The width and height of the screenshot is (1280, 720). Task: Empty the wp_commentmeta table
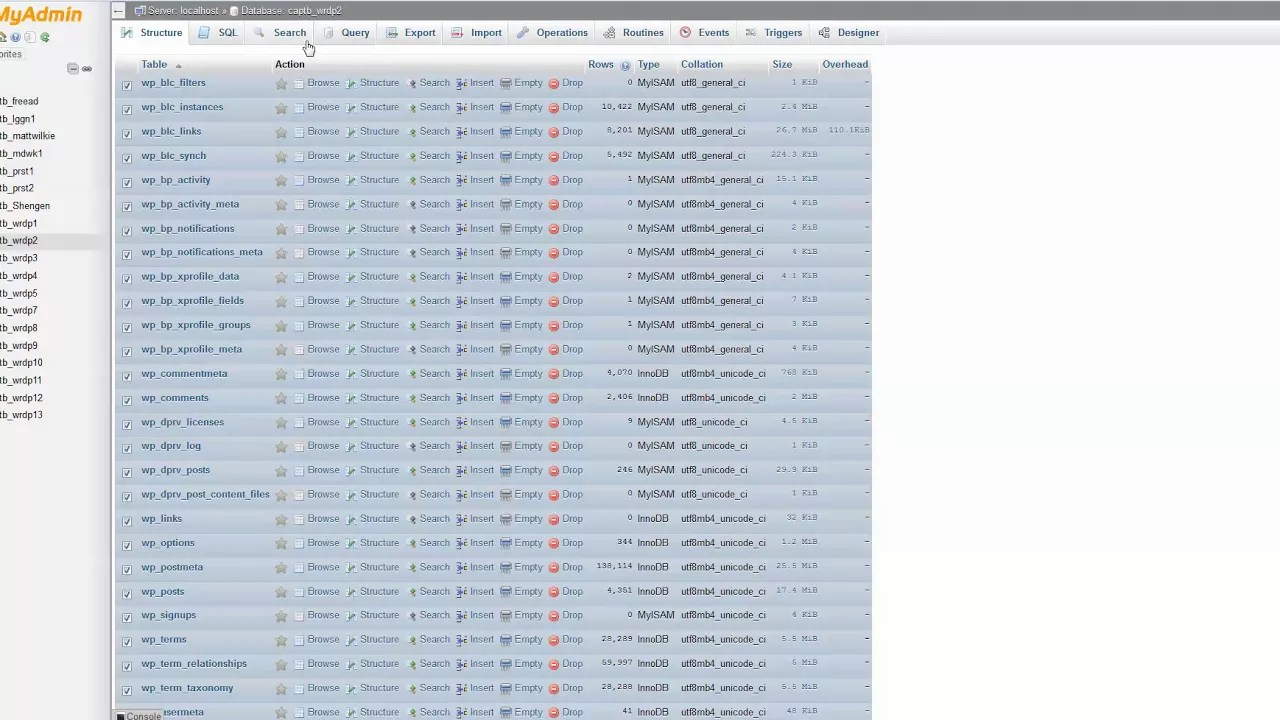pos(521,374)
